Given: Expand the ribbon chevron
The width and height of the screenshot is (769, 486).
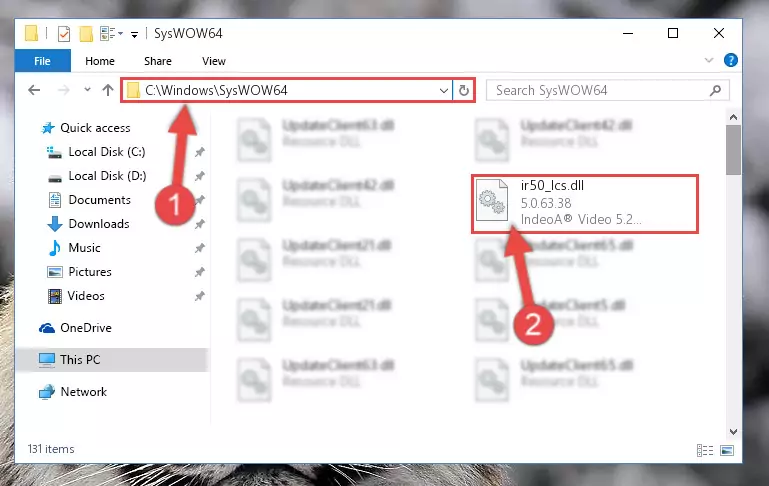Looking at the screenshot, I should 709,60.
